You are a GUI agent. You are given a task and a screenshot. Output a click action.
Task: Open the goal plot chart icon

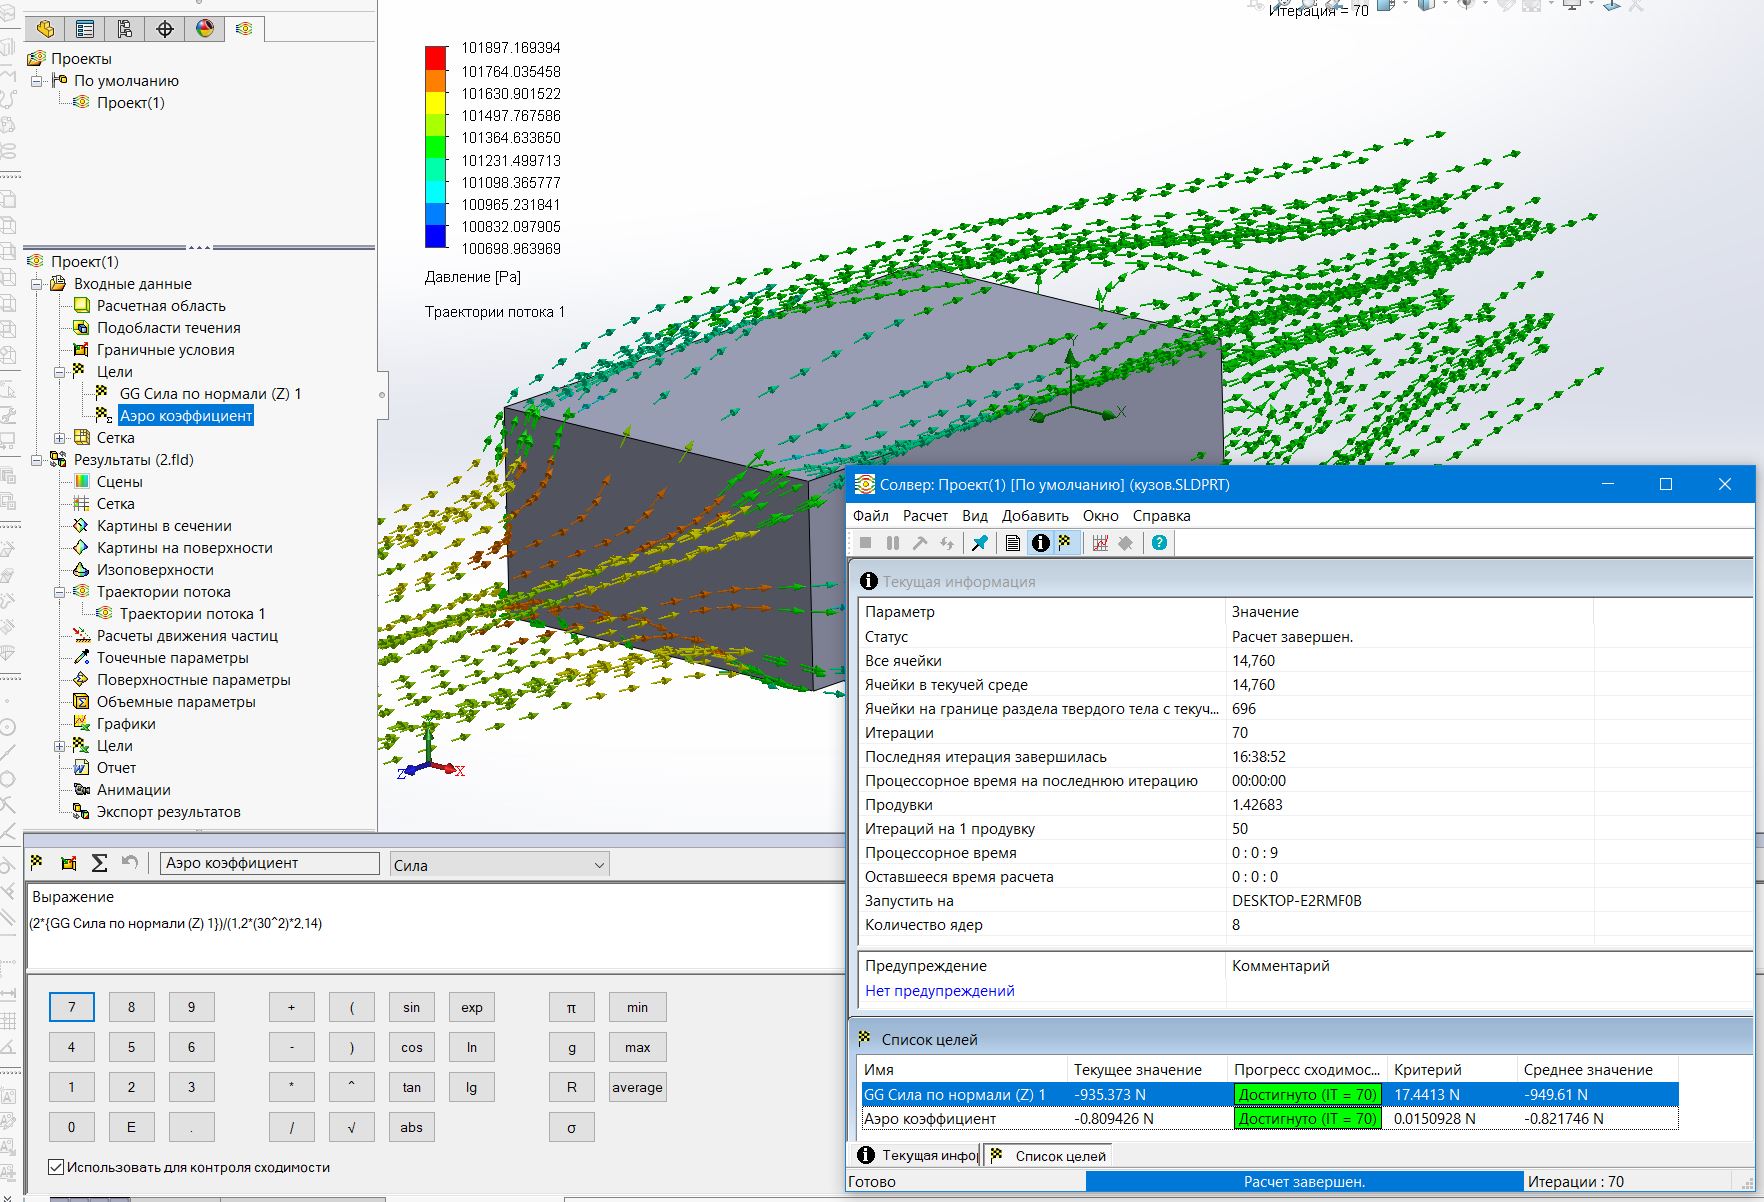1100,543
